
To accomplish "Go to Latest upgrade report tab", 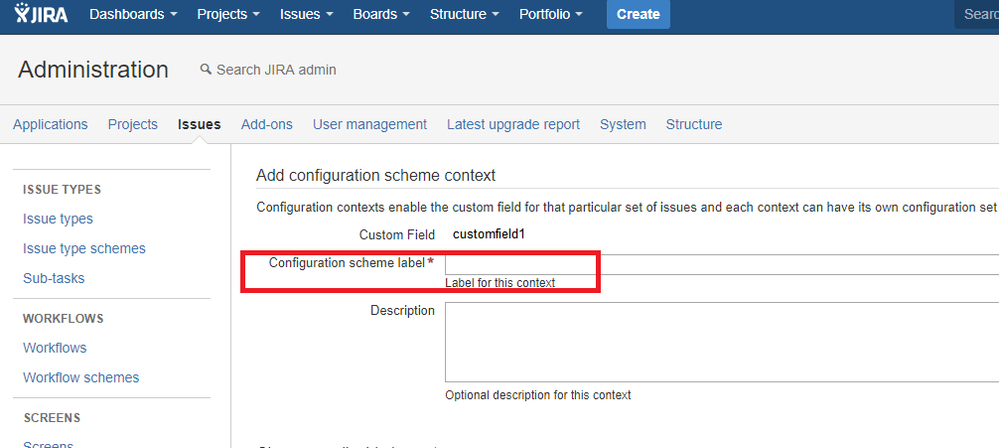I will coord(513,124).
